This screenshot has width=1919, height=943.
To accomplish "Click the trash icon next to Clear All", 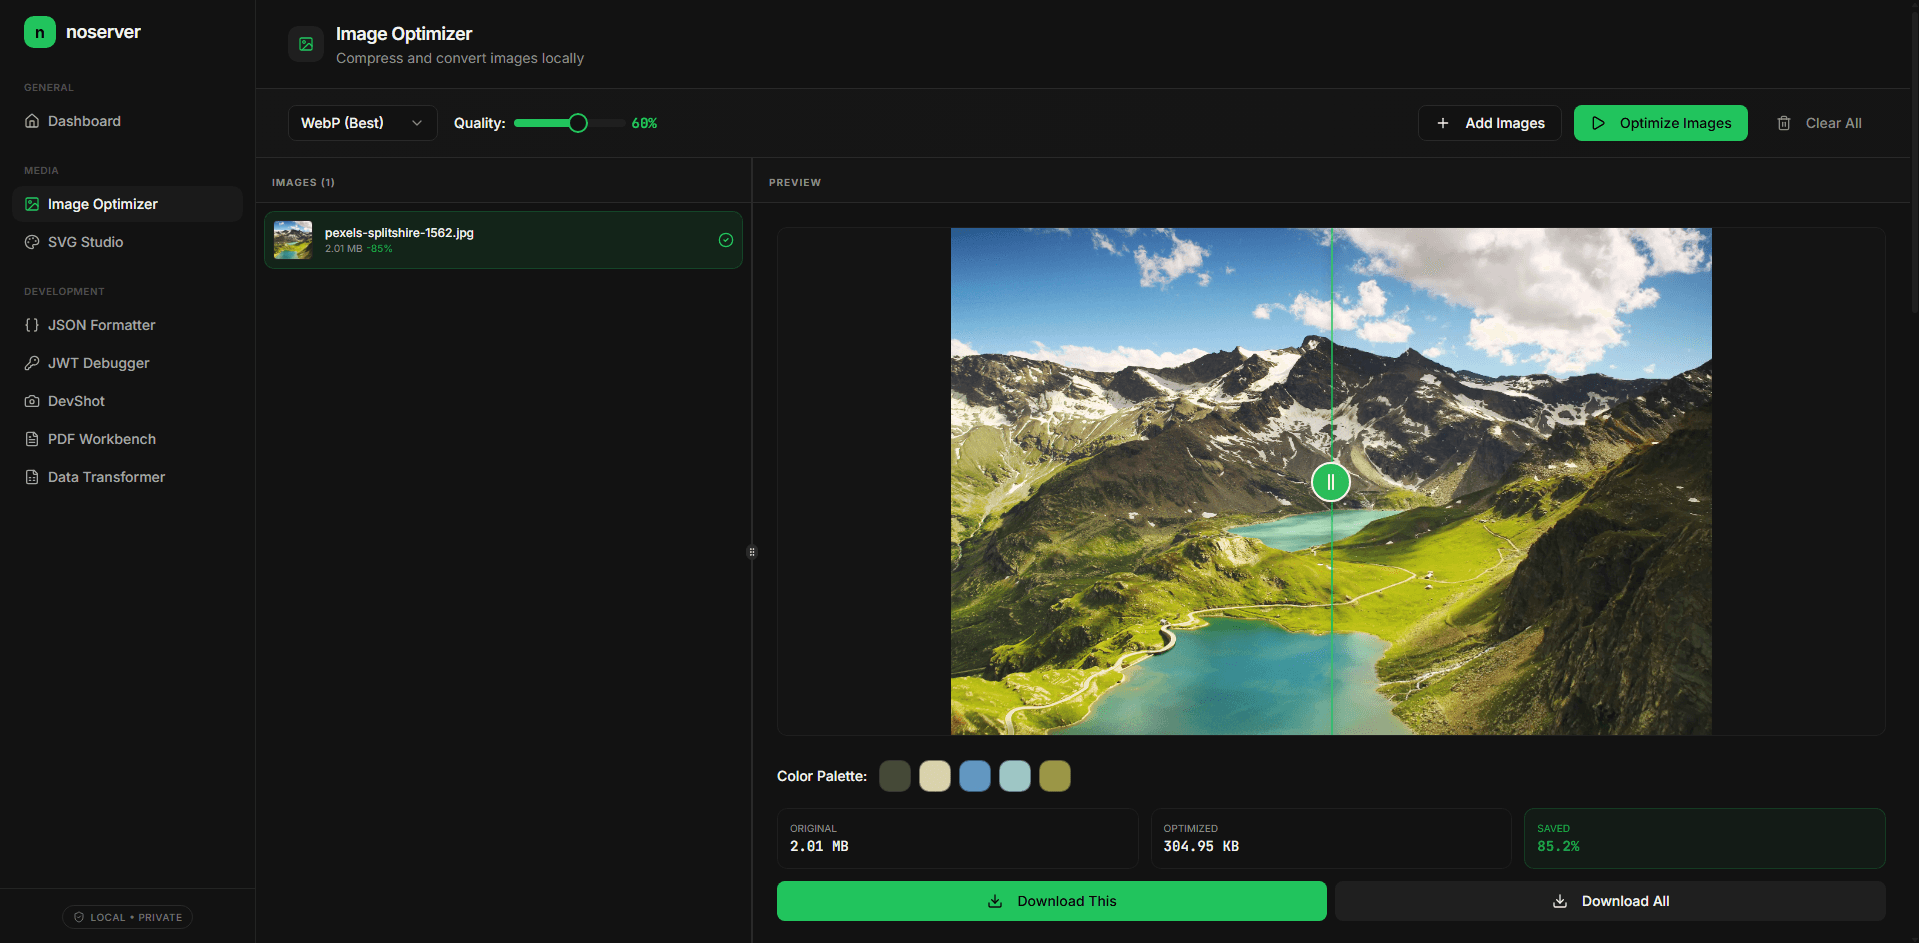I will click(1783, 122).
